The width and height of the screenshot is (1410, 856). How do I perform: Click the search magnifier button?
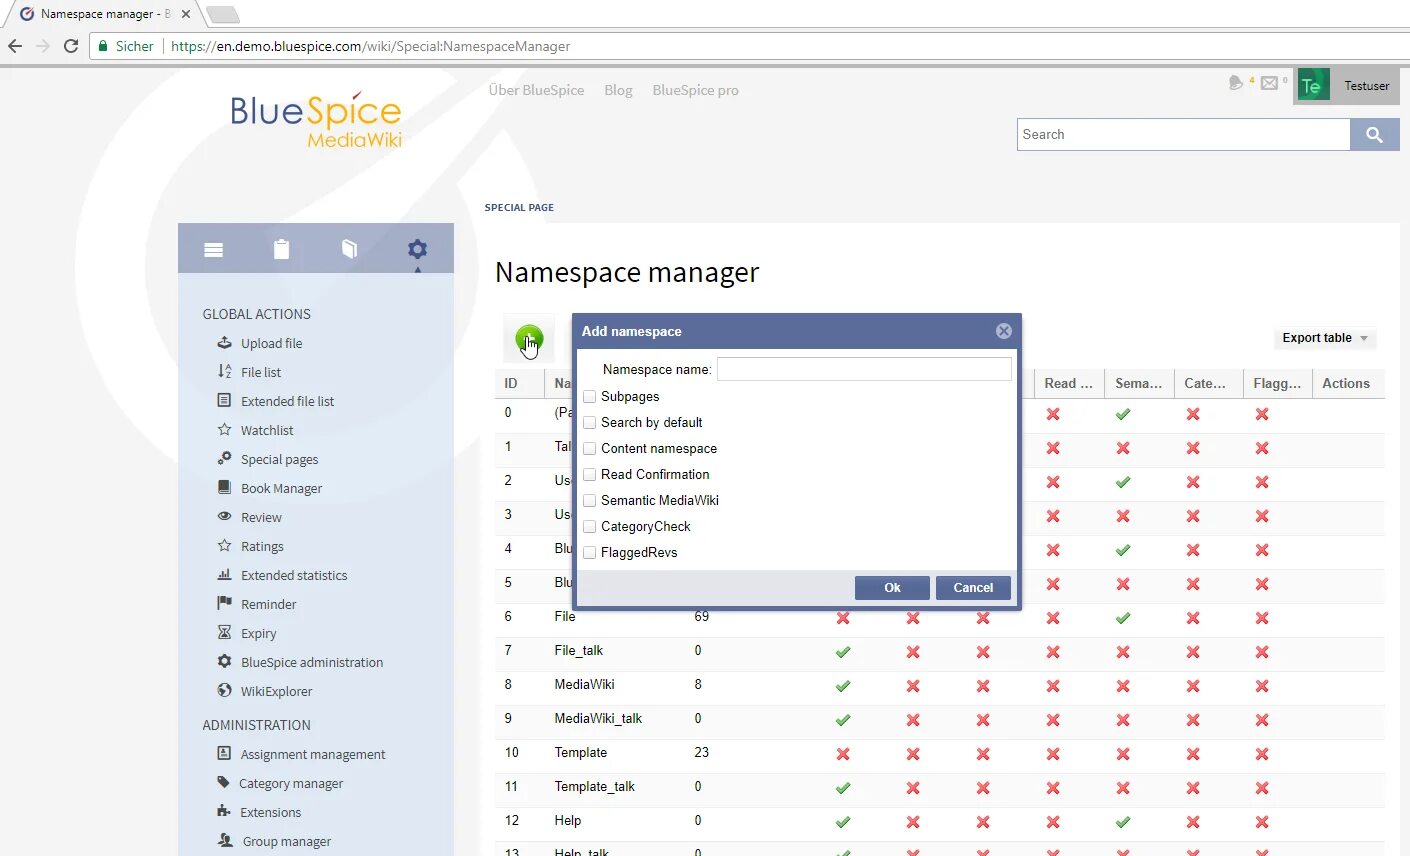(x=1375, y=135)
